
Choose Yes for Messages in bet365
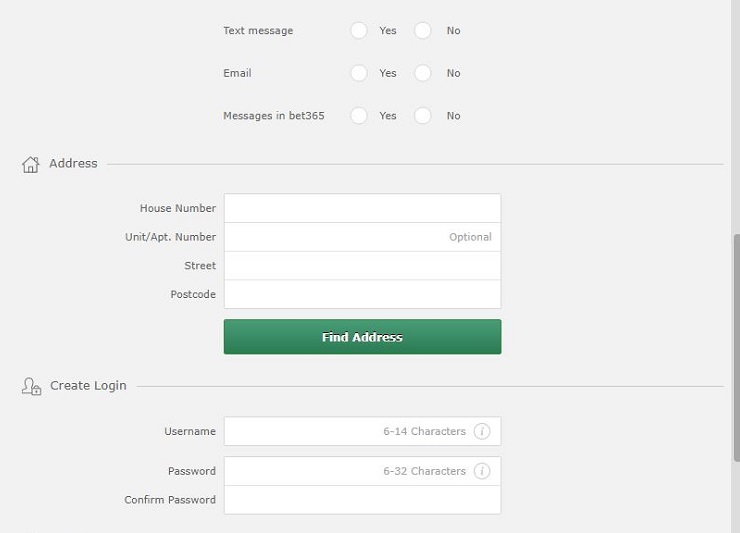(359, 116)
